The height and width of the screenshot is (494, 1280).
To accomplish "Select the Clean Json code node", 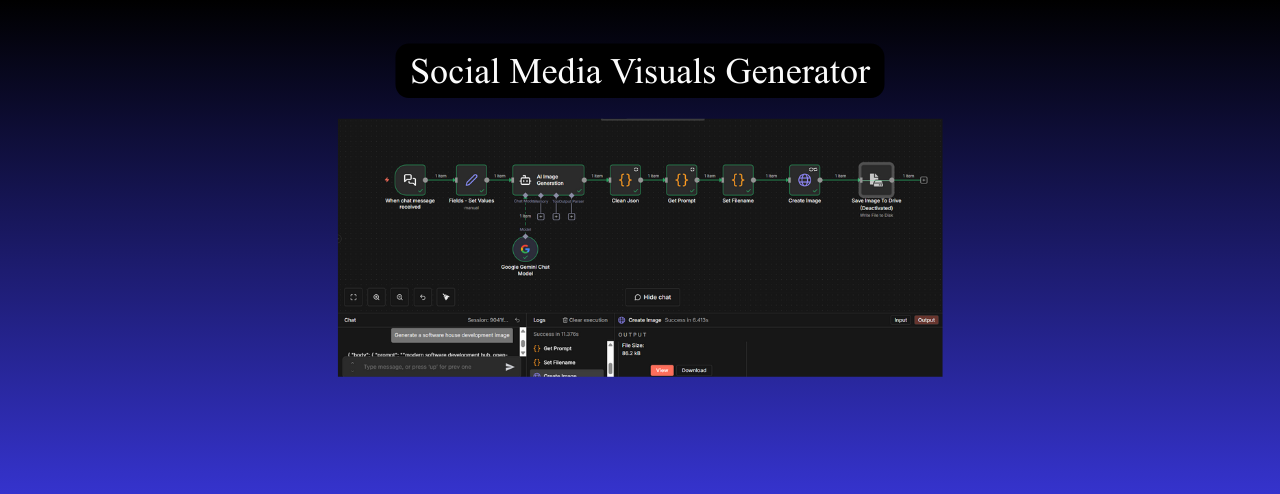I will pos(625,180).
